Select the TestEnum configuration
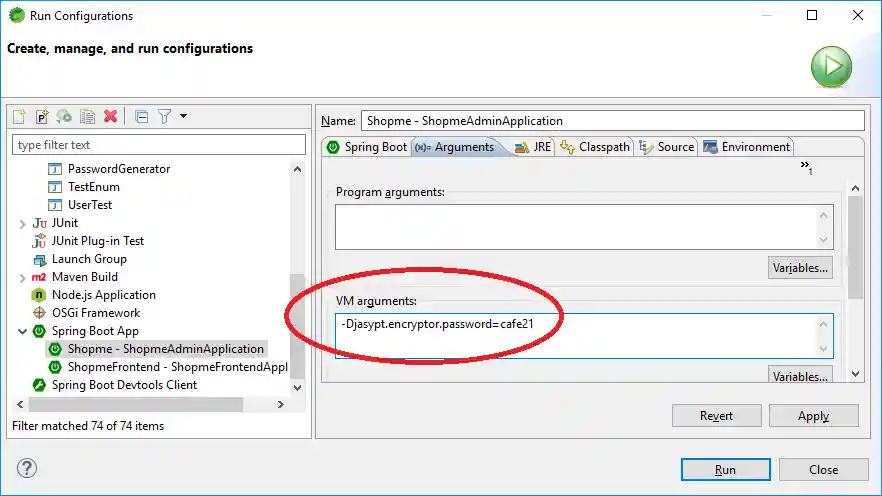Screen dimensions: 882x496 93,187
